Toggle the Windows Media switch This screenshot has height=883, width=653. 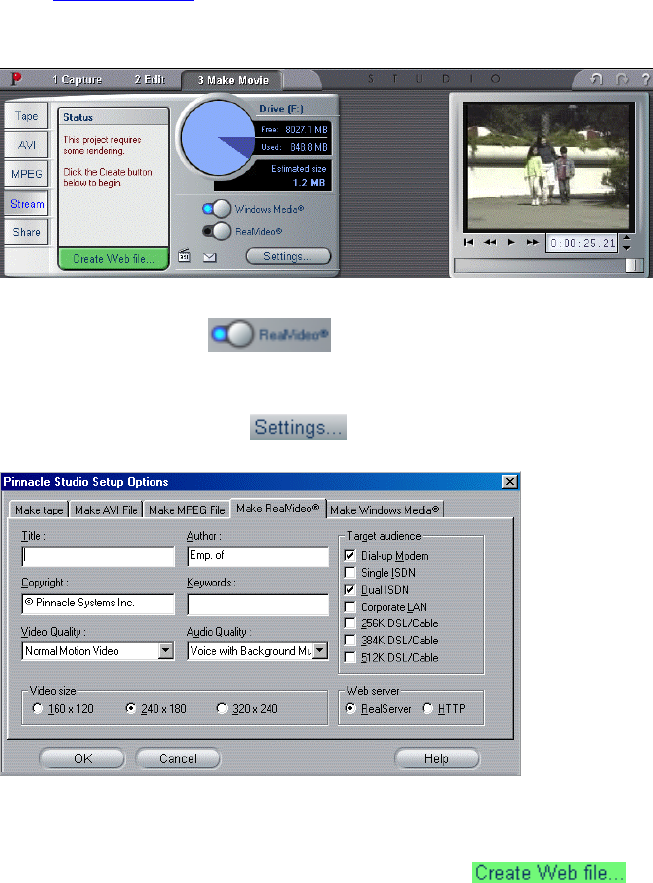pos(217,209)
